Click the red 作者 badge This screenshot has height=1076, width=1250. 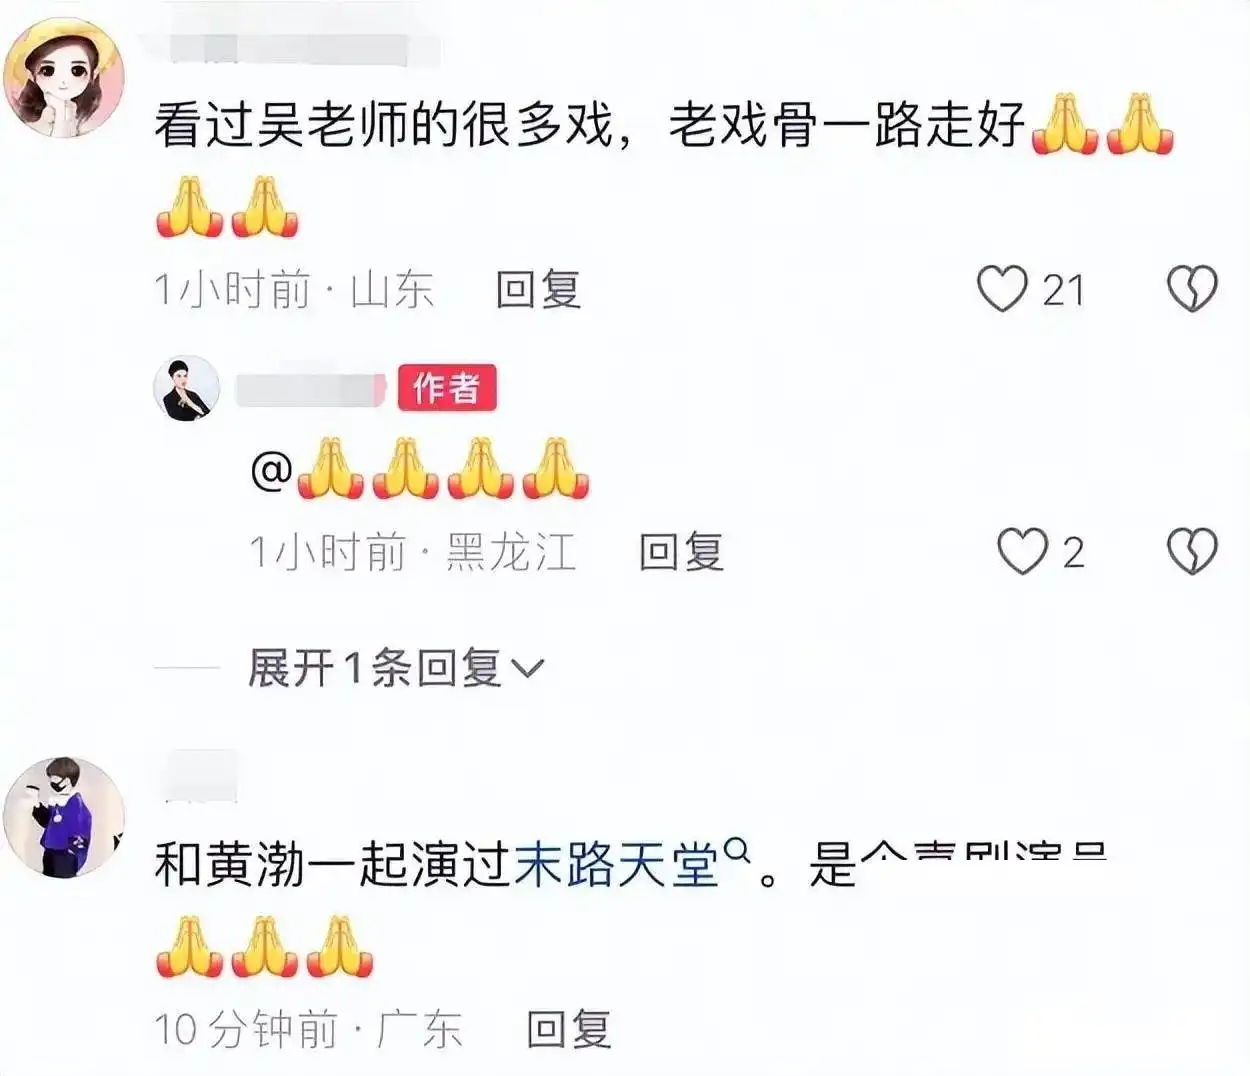(447, 388)
